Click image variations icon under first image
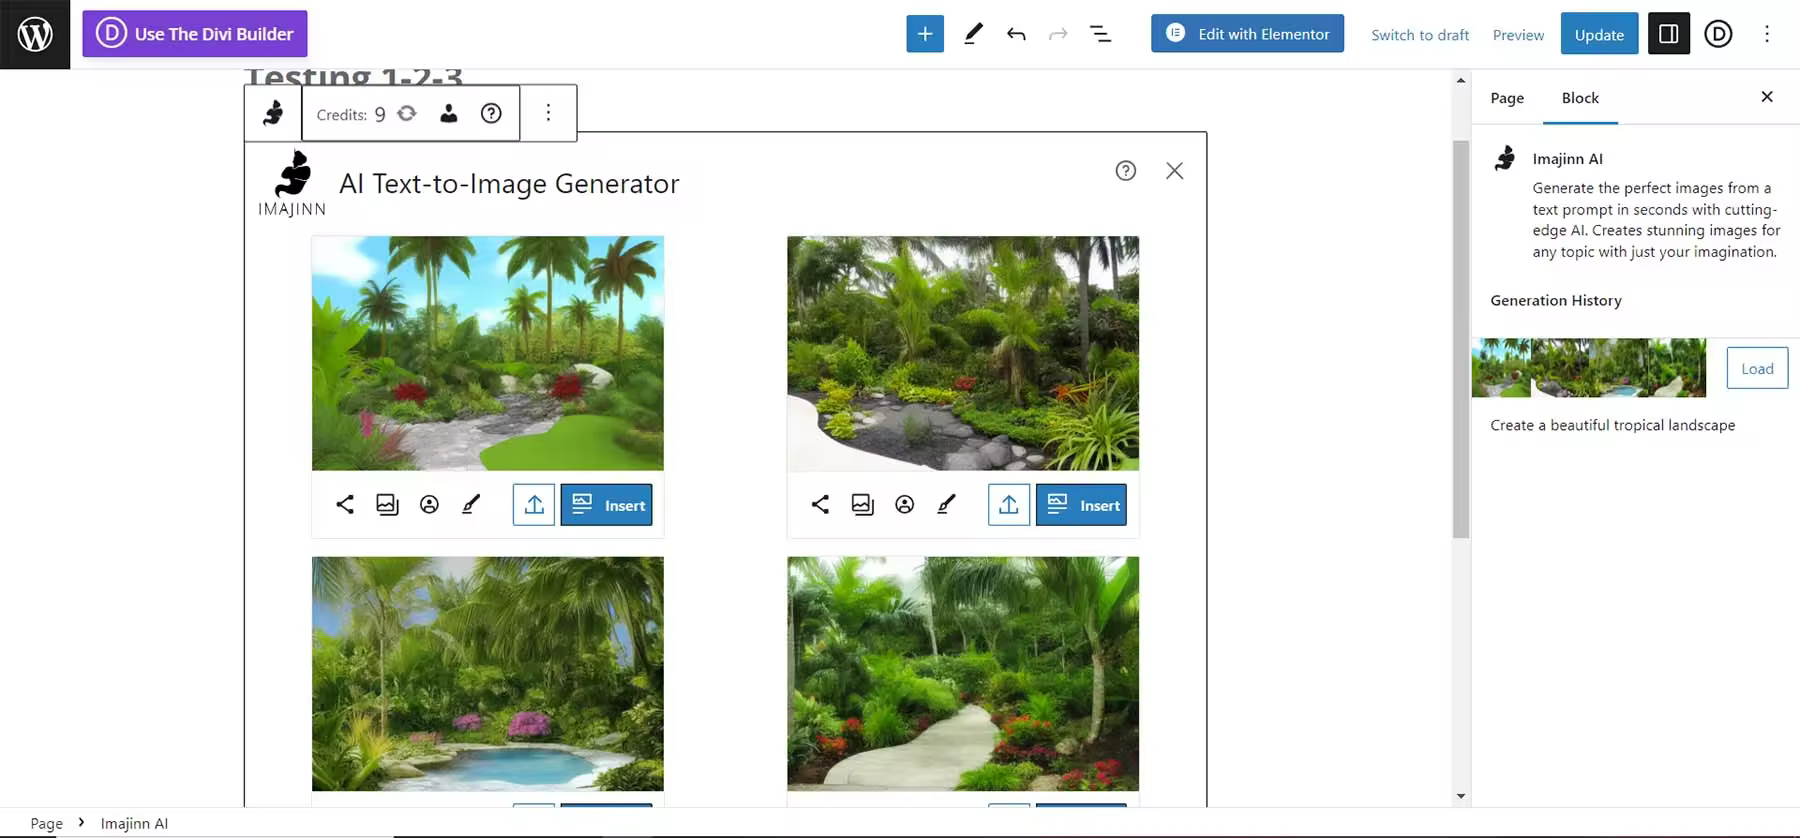 pos(387,504)
